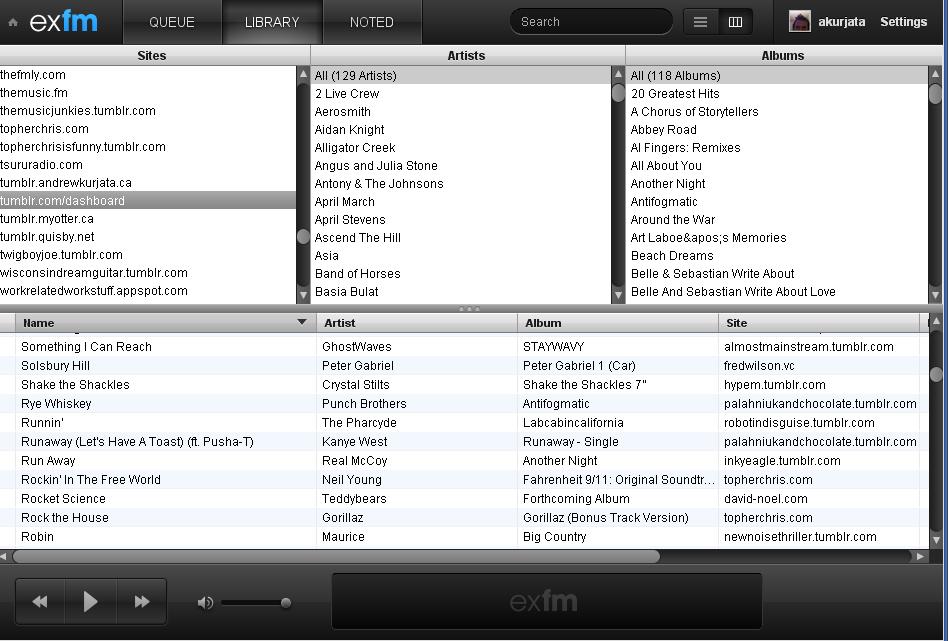
Task: Select album Abbey Road
Action: click(x=777, y=130)
